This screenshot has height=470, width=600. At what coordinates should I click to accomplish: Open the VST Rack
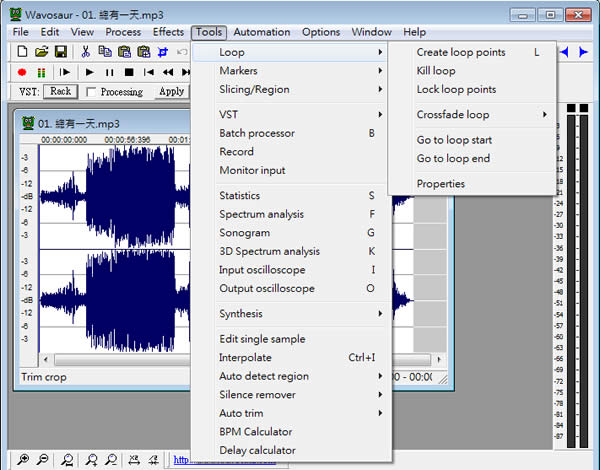point(60,91)
